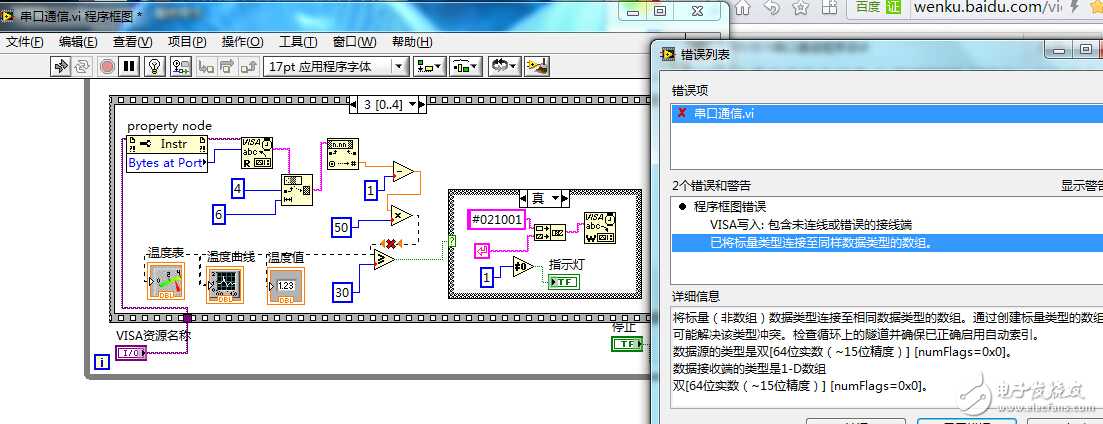
Task: Open the sequence frame selector 3 [0..4]
Action: click(388, 104)
